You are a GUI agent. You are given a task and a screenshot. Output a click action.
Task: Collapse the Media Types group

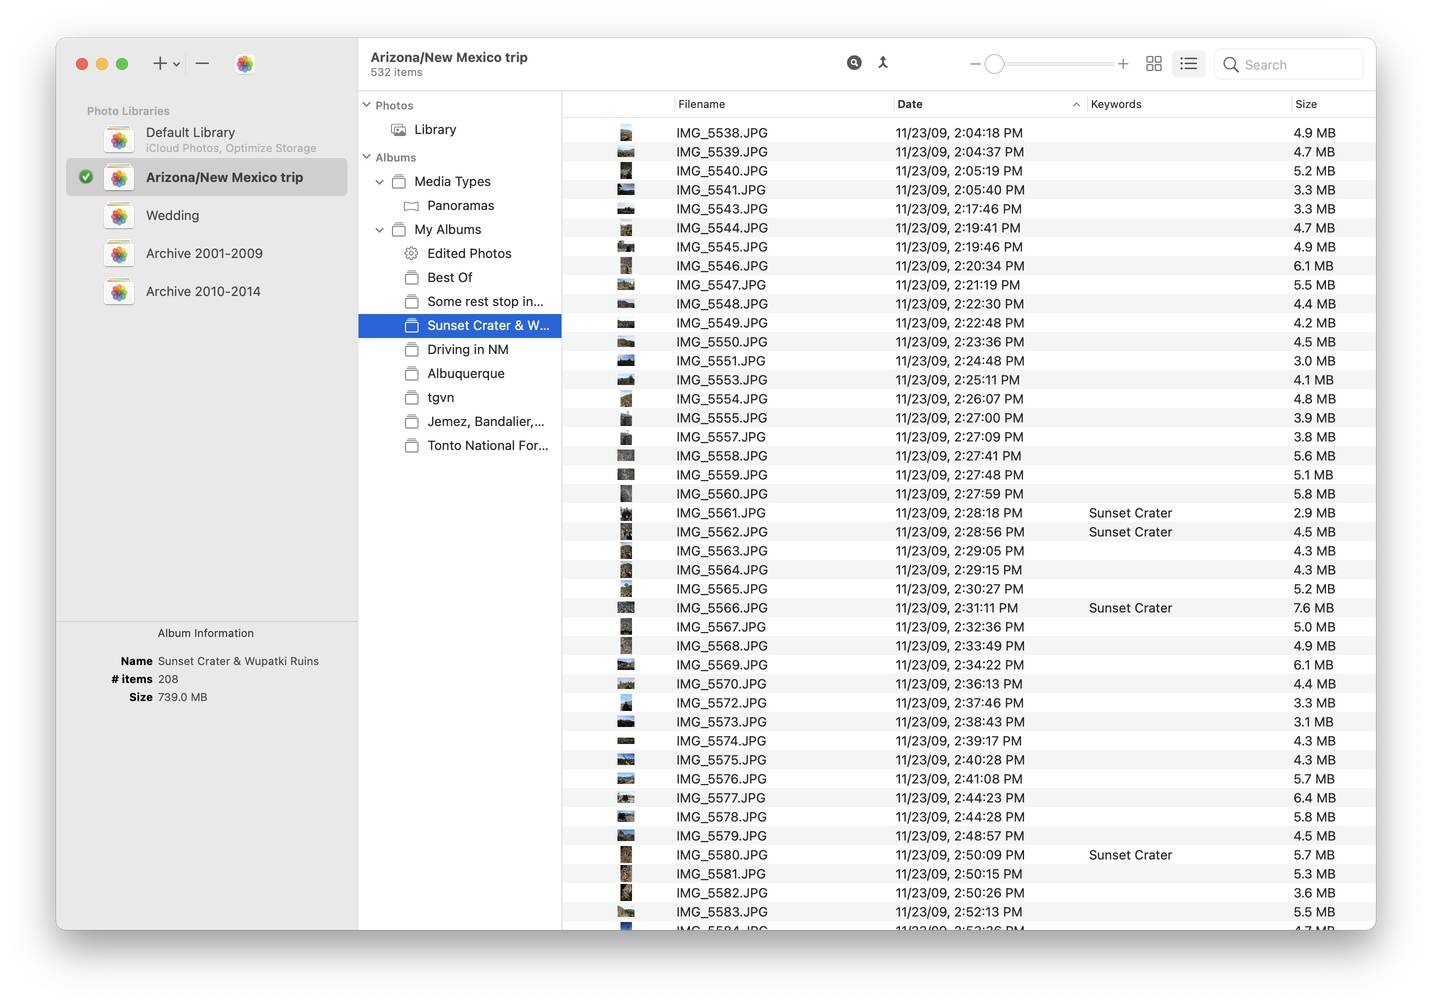[380, 182]
